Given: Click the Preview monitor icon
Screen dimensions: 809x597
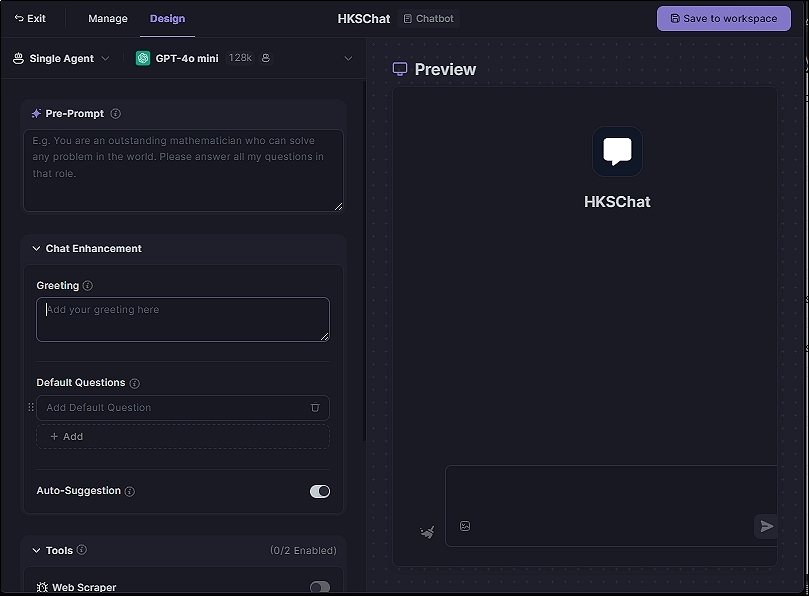Looking at the screenshot, I should [x=401, y=69].
